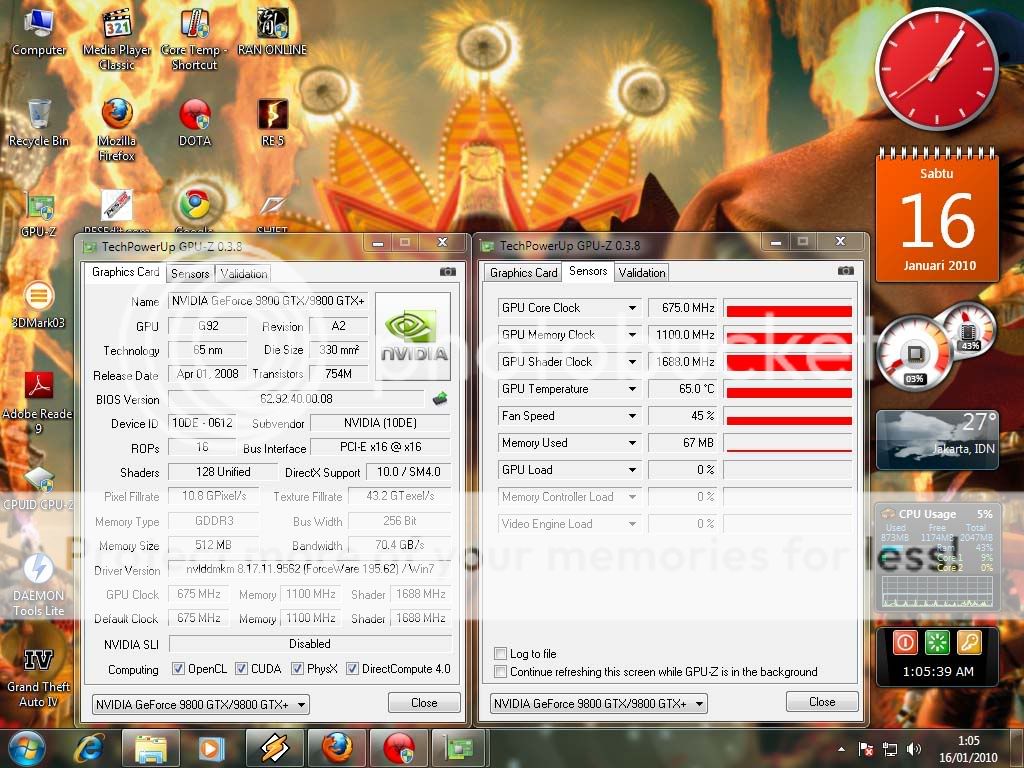
Task: Enable continue refreshing in background checkbox
Action: tap(501, 672)
